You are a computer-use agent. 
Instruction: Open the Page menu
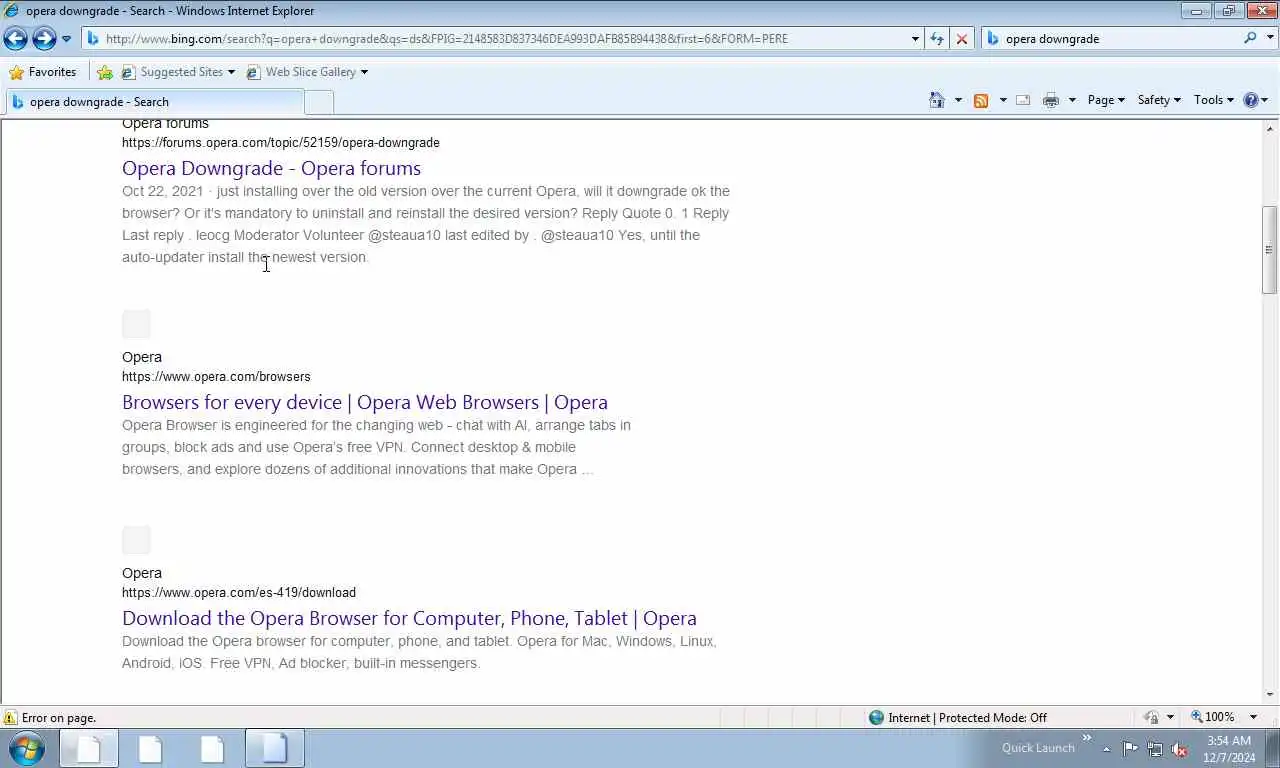click(1106, 100)
